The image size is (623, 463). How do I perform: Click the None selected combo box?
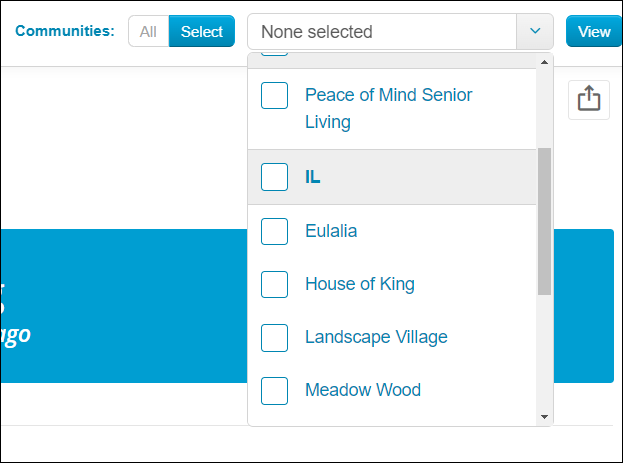[400, 31]
